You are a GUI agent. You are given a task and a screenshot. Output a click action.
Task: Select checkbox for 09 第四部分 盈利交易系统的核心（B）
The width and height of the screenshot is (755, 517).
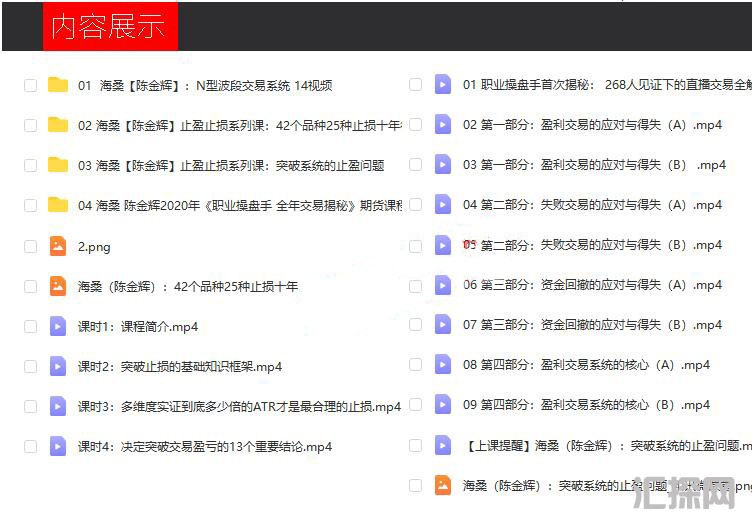[415, 405]
